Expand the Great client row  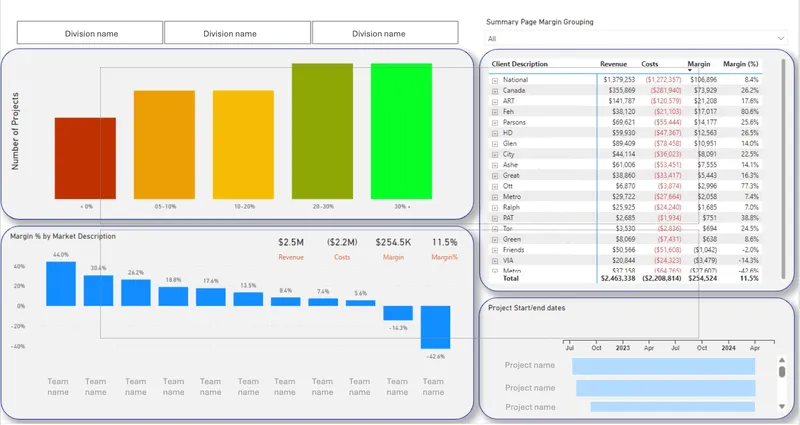tap(494, 176)
